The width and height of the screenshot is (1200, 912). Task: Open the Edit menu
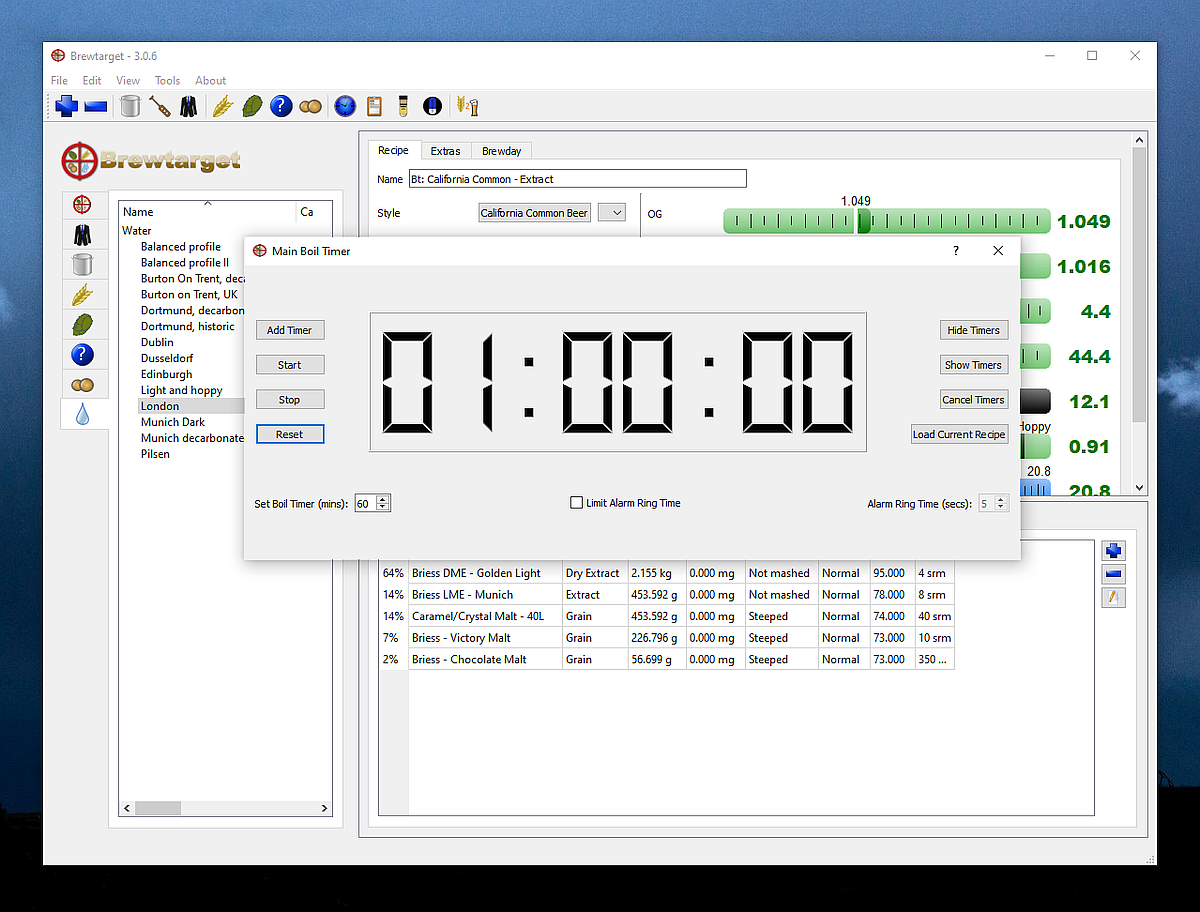pyautogui.click(x=92, y=81)
